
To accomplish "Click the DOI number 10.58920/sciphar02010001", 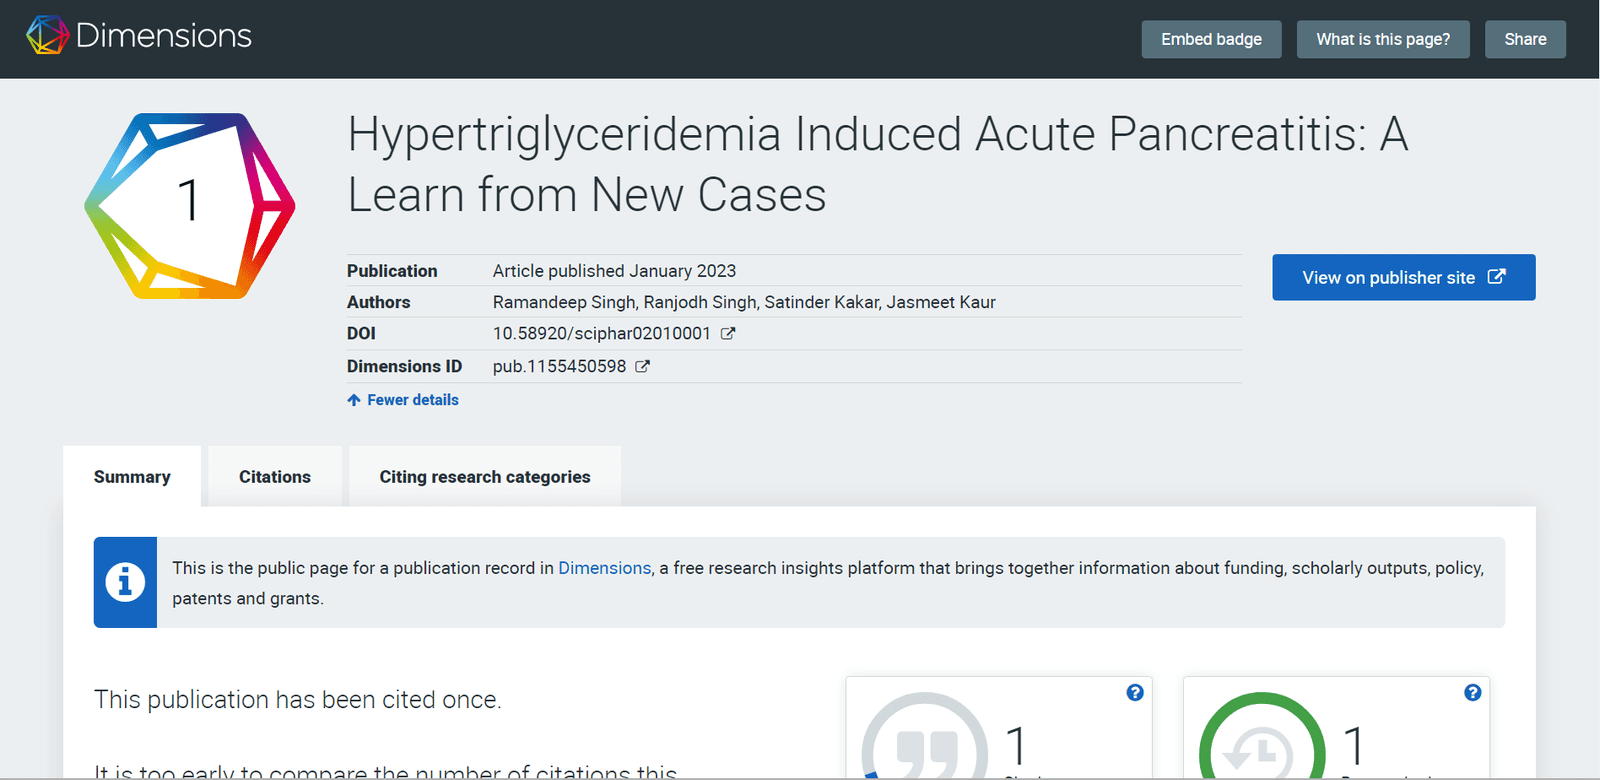I will [x=601, y=334].
